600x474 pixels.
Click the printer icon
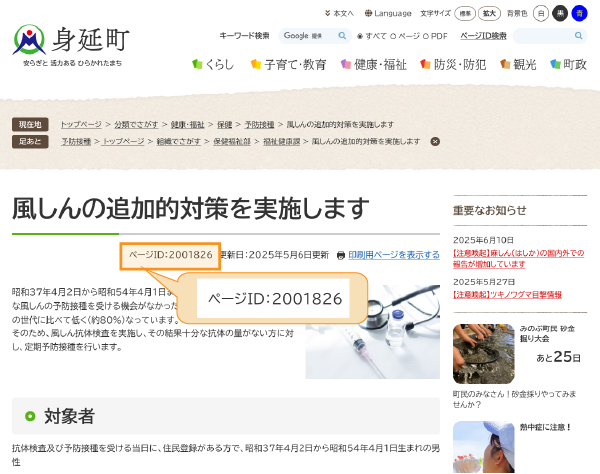[341, 255]
